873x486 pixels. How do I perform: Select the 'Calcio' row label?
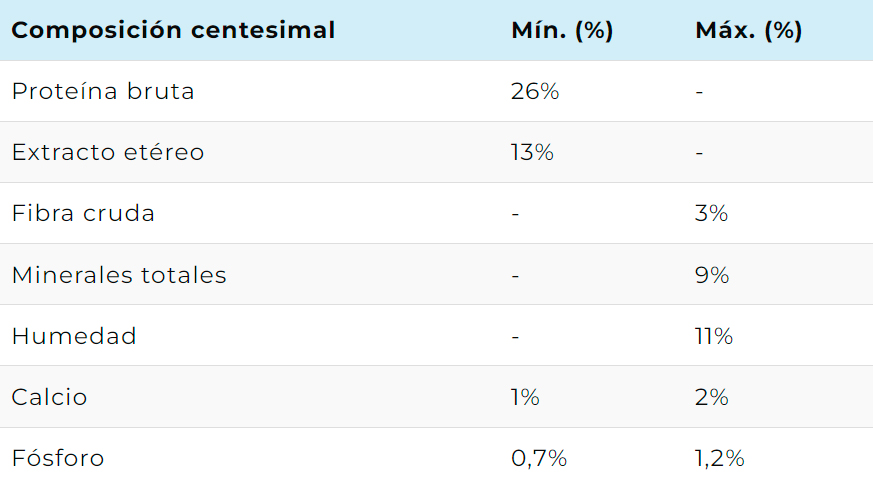(x=49, y=397)
